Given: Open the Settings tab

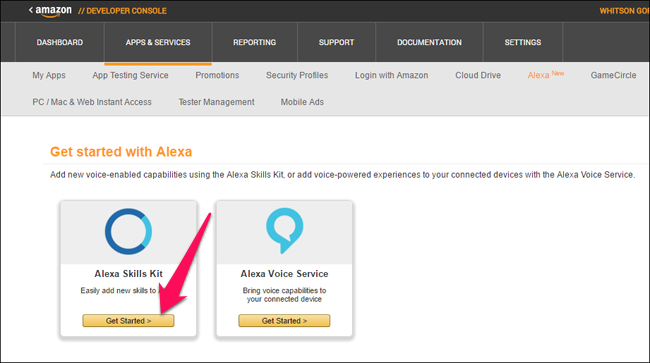Looking at the screenshot, I should 523,42.
